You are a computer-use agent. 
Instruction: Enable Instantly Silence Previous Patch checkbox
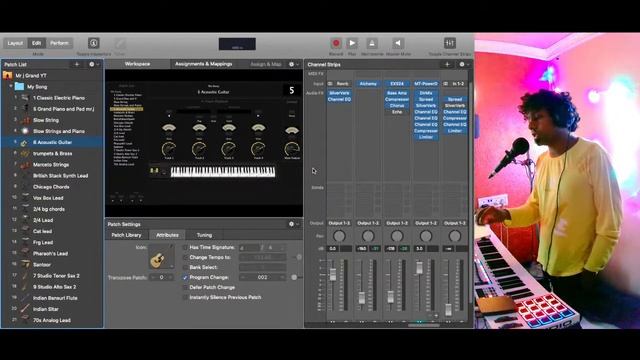pos(185,297)
